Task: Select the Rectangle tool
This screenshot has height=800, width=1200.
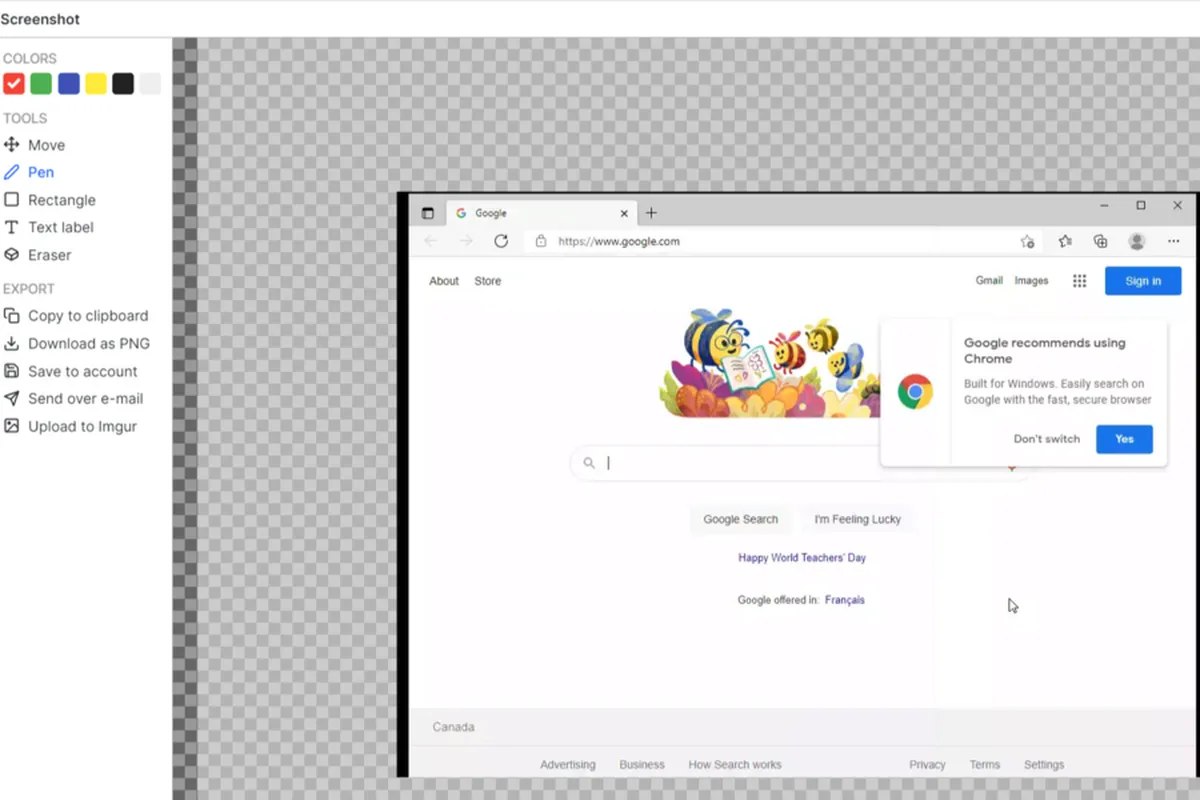Action: click(50, 200)
